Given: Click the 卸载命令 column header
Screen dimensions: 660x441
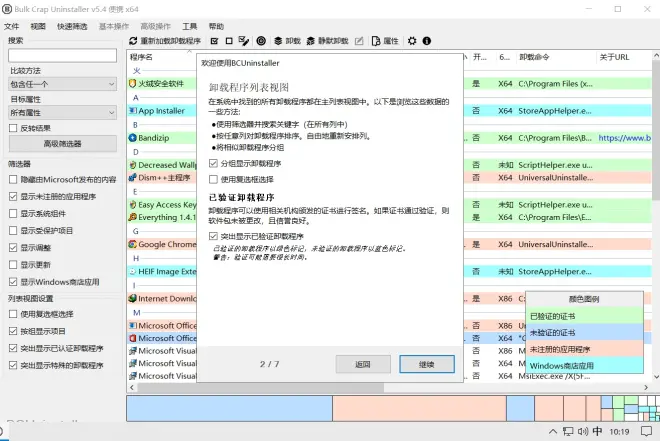Looking at the screenshot, I should [534, 57].
